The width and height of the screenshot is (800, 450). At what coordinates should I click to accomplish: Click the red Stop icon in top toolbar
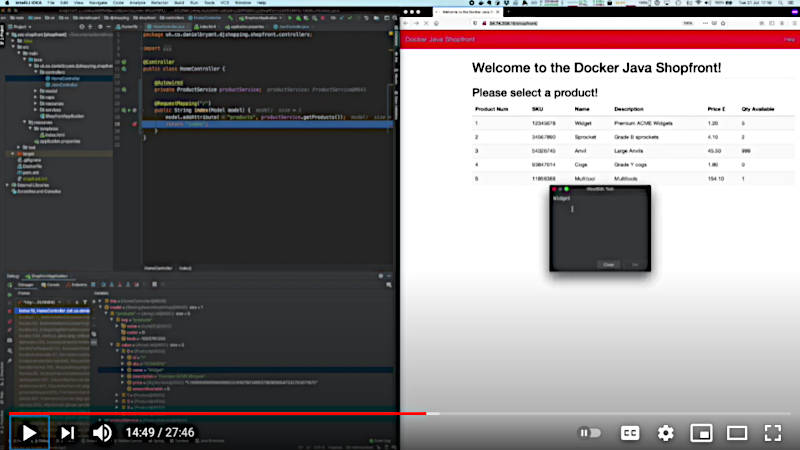point(322,18)
